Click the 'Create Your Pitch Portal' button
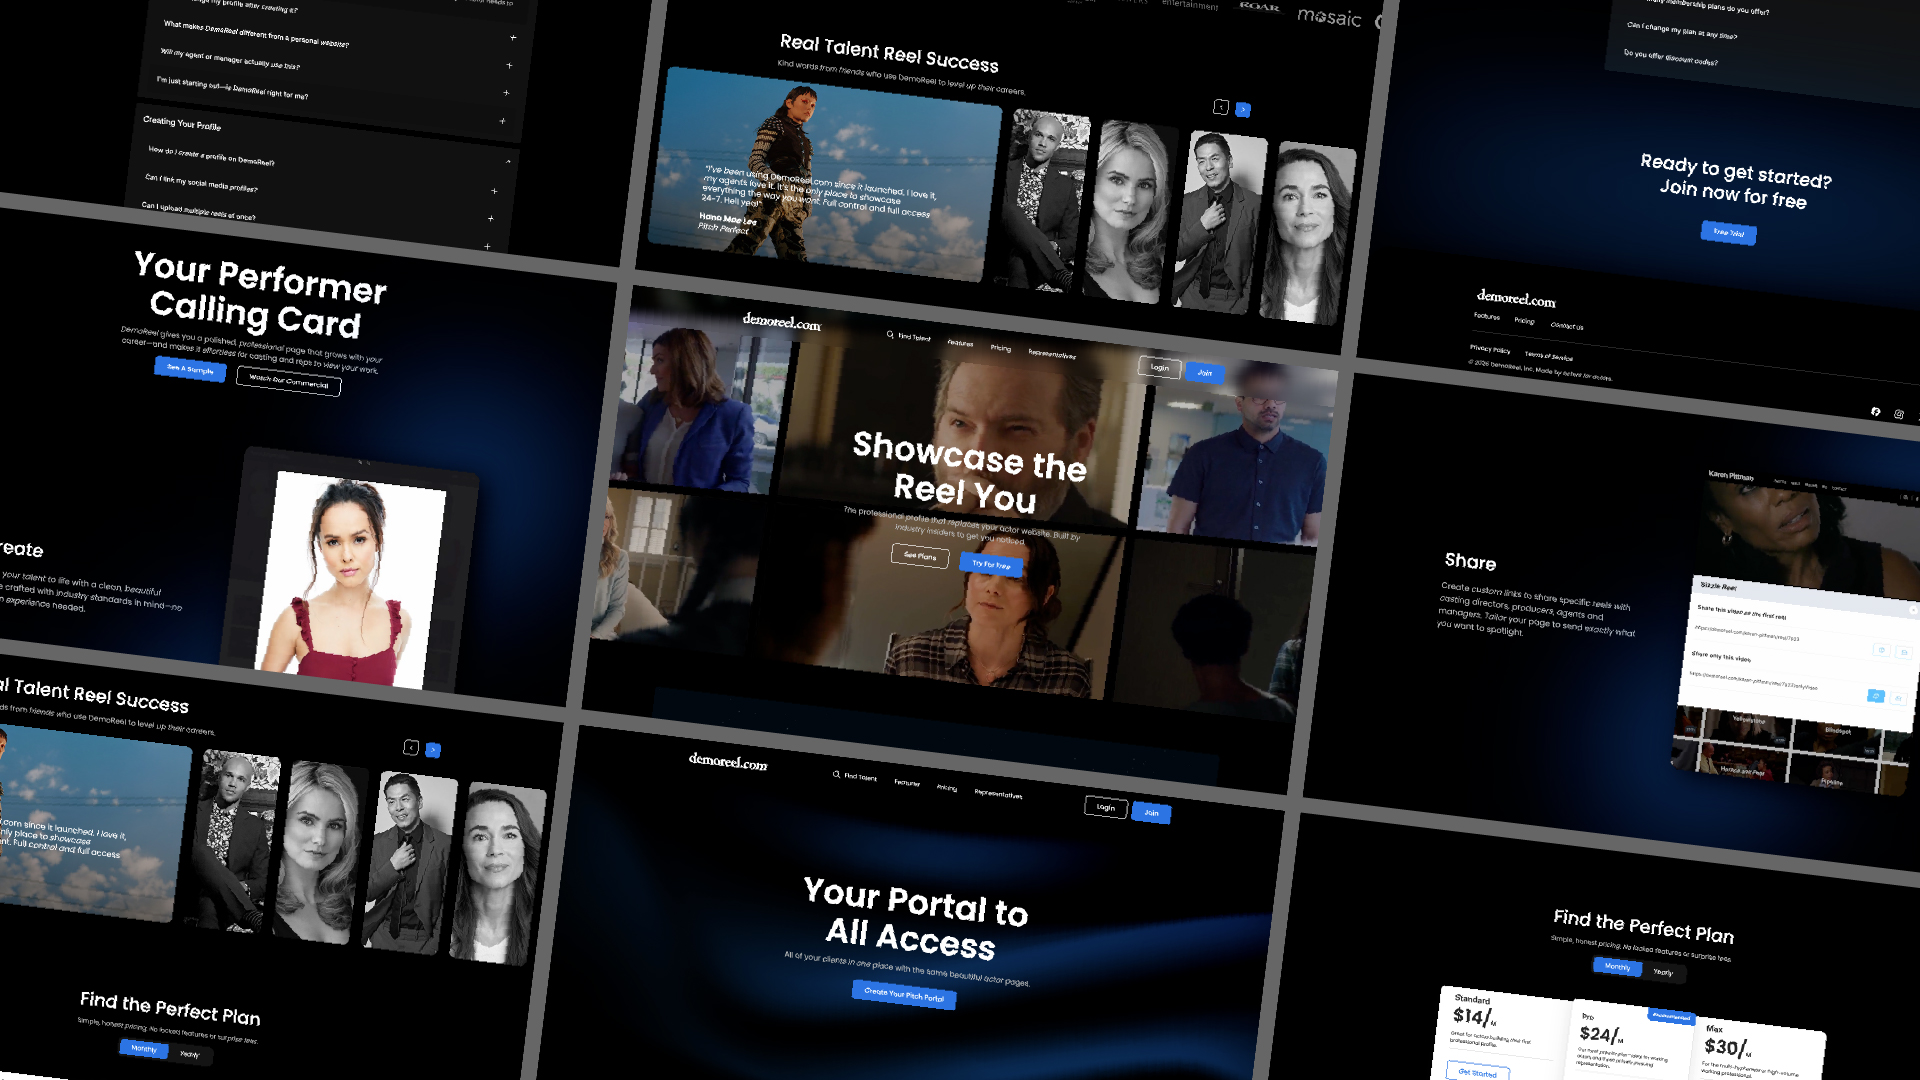Screen dimensions: 1920x1080 tap(904, 995)
